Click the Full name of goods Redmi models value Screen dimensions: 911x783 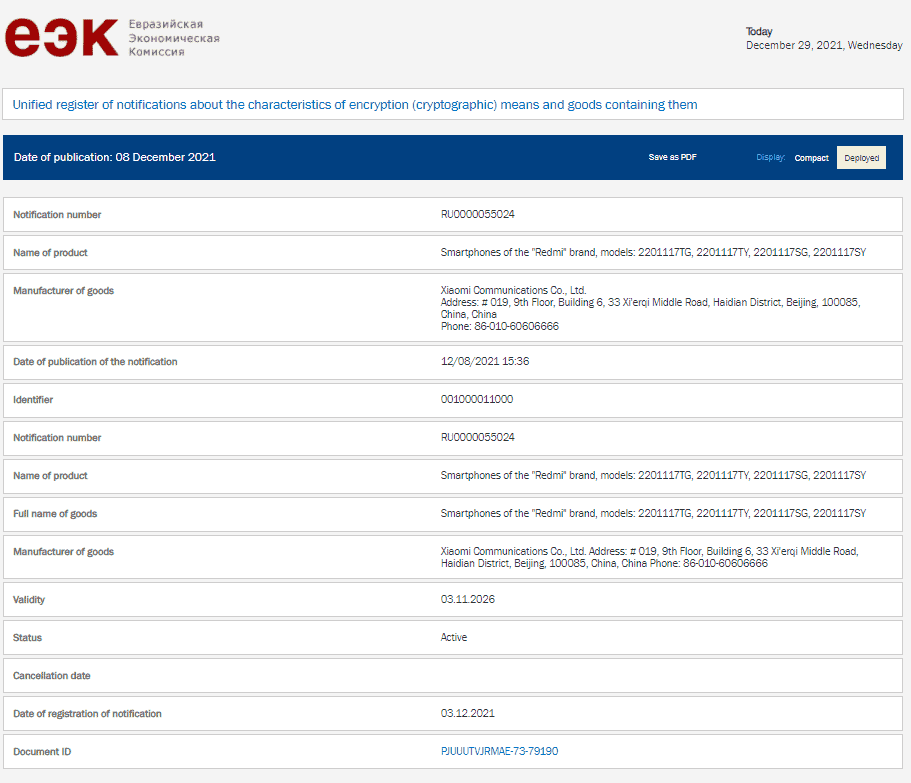pyautogui.click(x=653, y=513)
